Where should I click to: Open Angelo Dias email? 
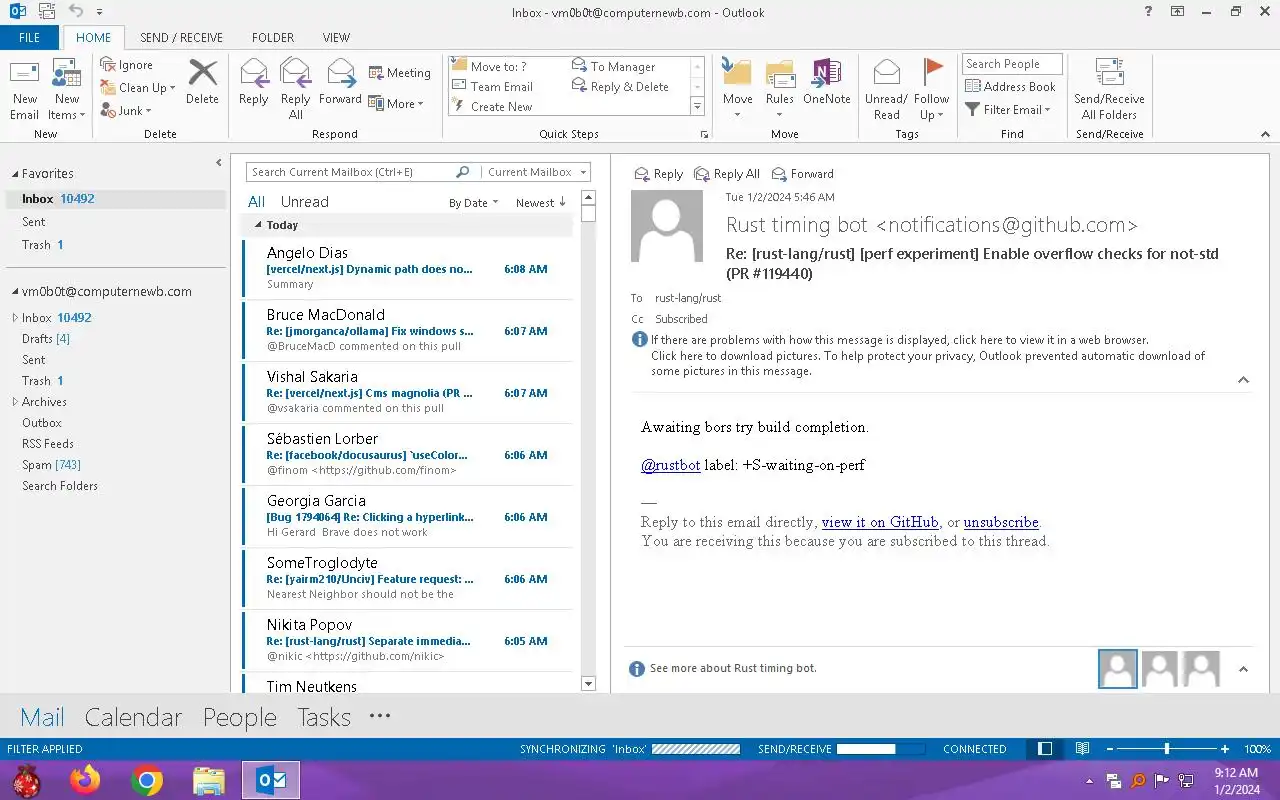[407, 268]
